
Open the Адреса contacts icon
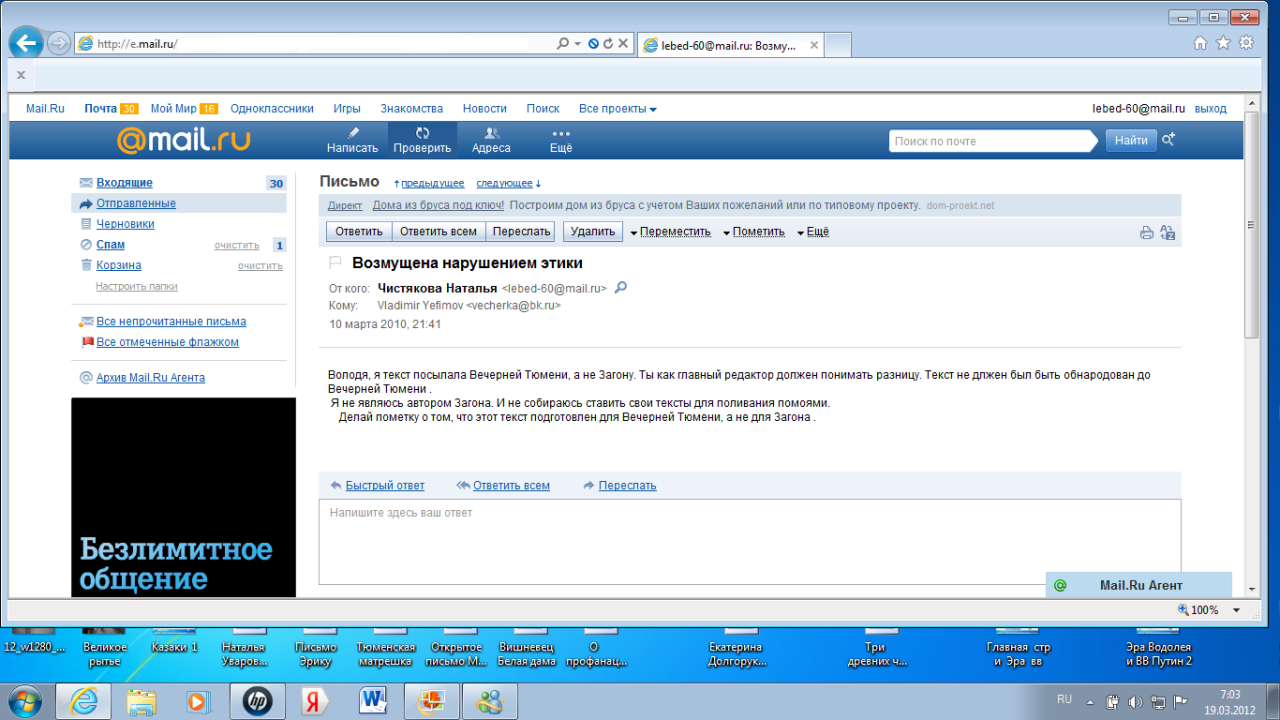491,133
